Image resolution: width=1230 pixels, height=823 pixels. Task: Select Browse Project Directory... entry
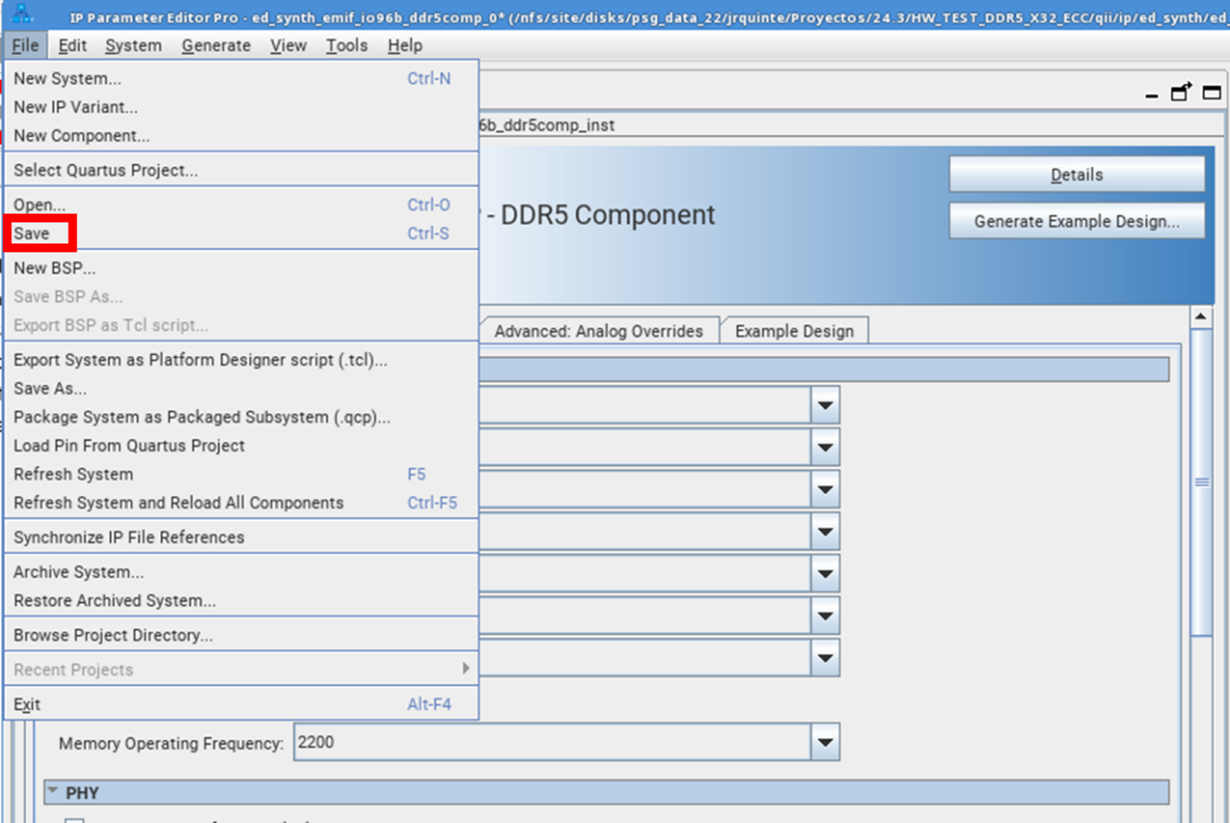(x=241, y=635)
